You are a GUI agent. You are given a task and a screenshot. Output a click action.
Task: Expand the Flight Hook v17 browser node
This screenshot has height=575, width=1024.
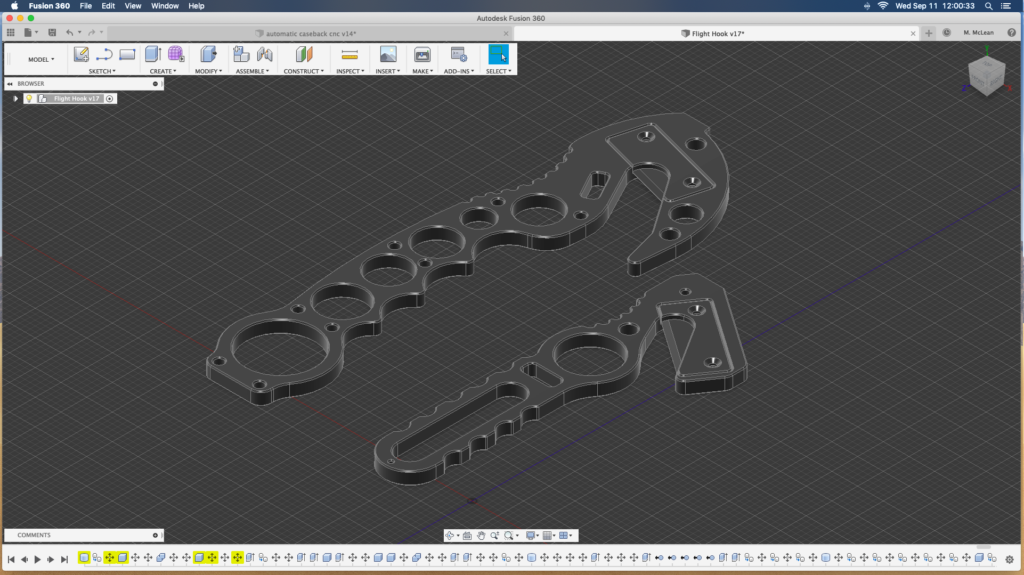(x=16, y=99)
